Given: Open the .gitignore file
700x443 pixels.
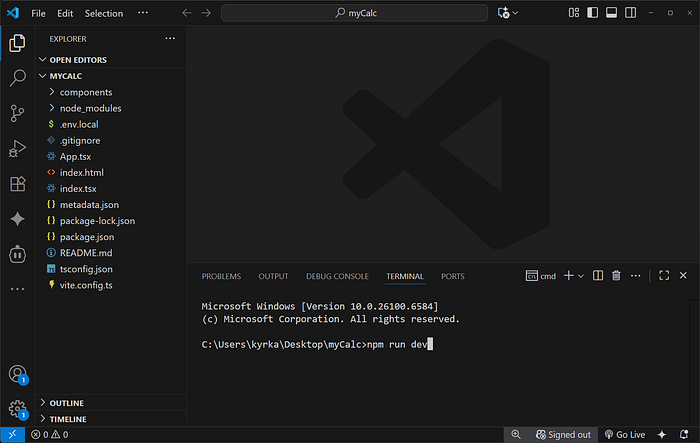Looking at the screenshot, I should tap(111, 140).
